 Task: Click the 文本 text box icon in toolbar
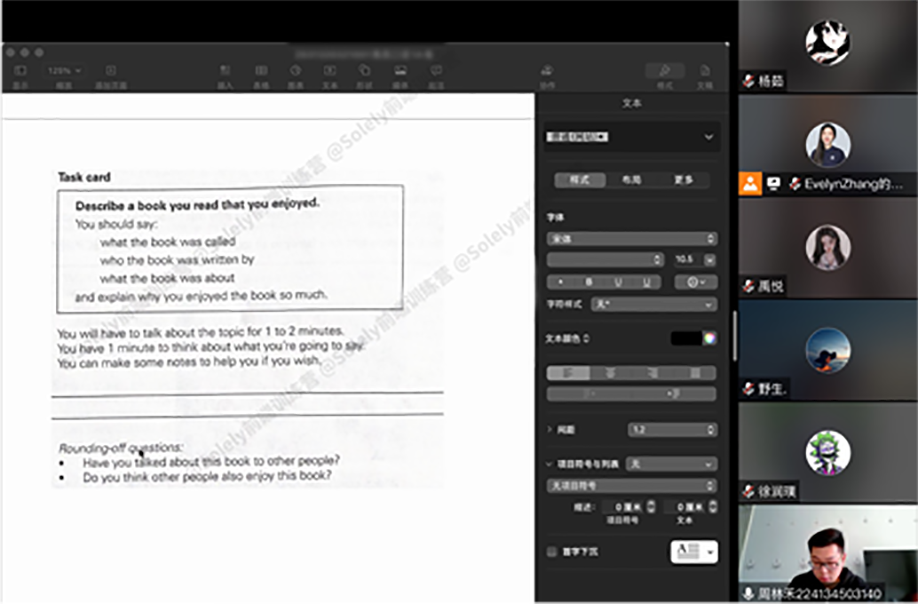[x=330, y=71]
